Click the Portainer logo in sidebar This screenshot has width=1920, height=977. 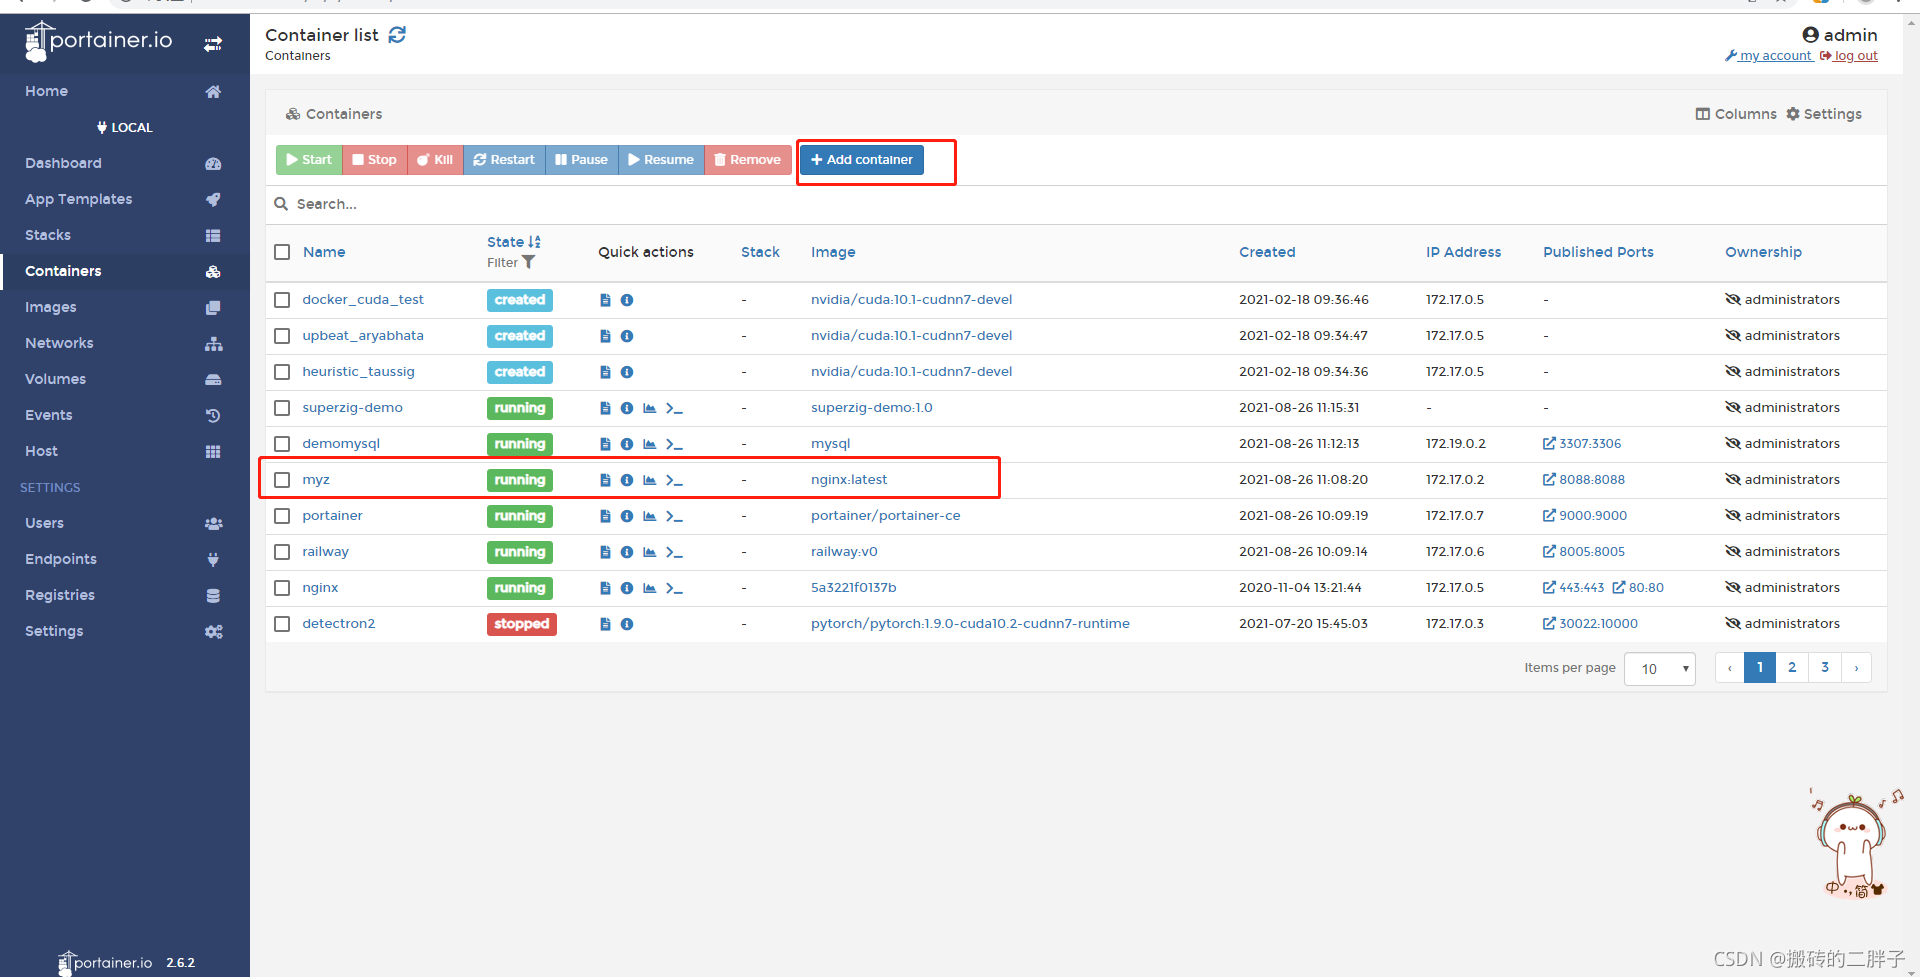pyautogui.click(x=98, y=40)
